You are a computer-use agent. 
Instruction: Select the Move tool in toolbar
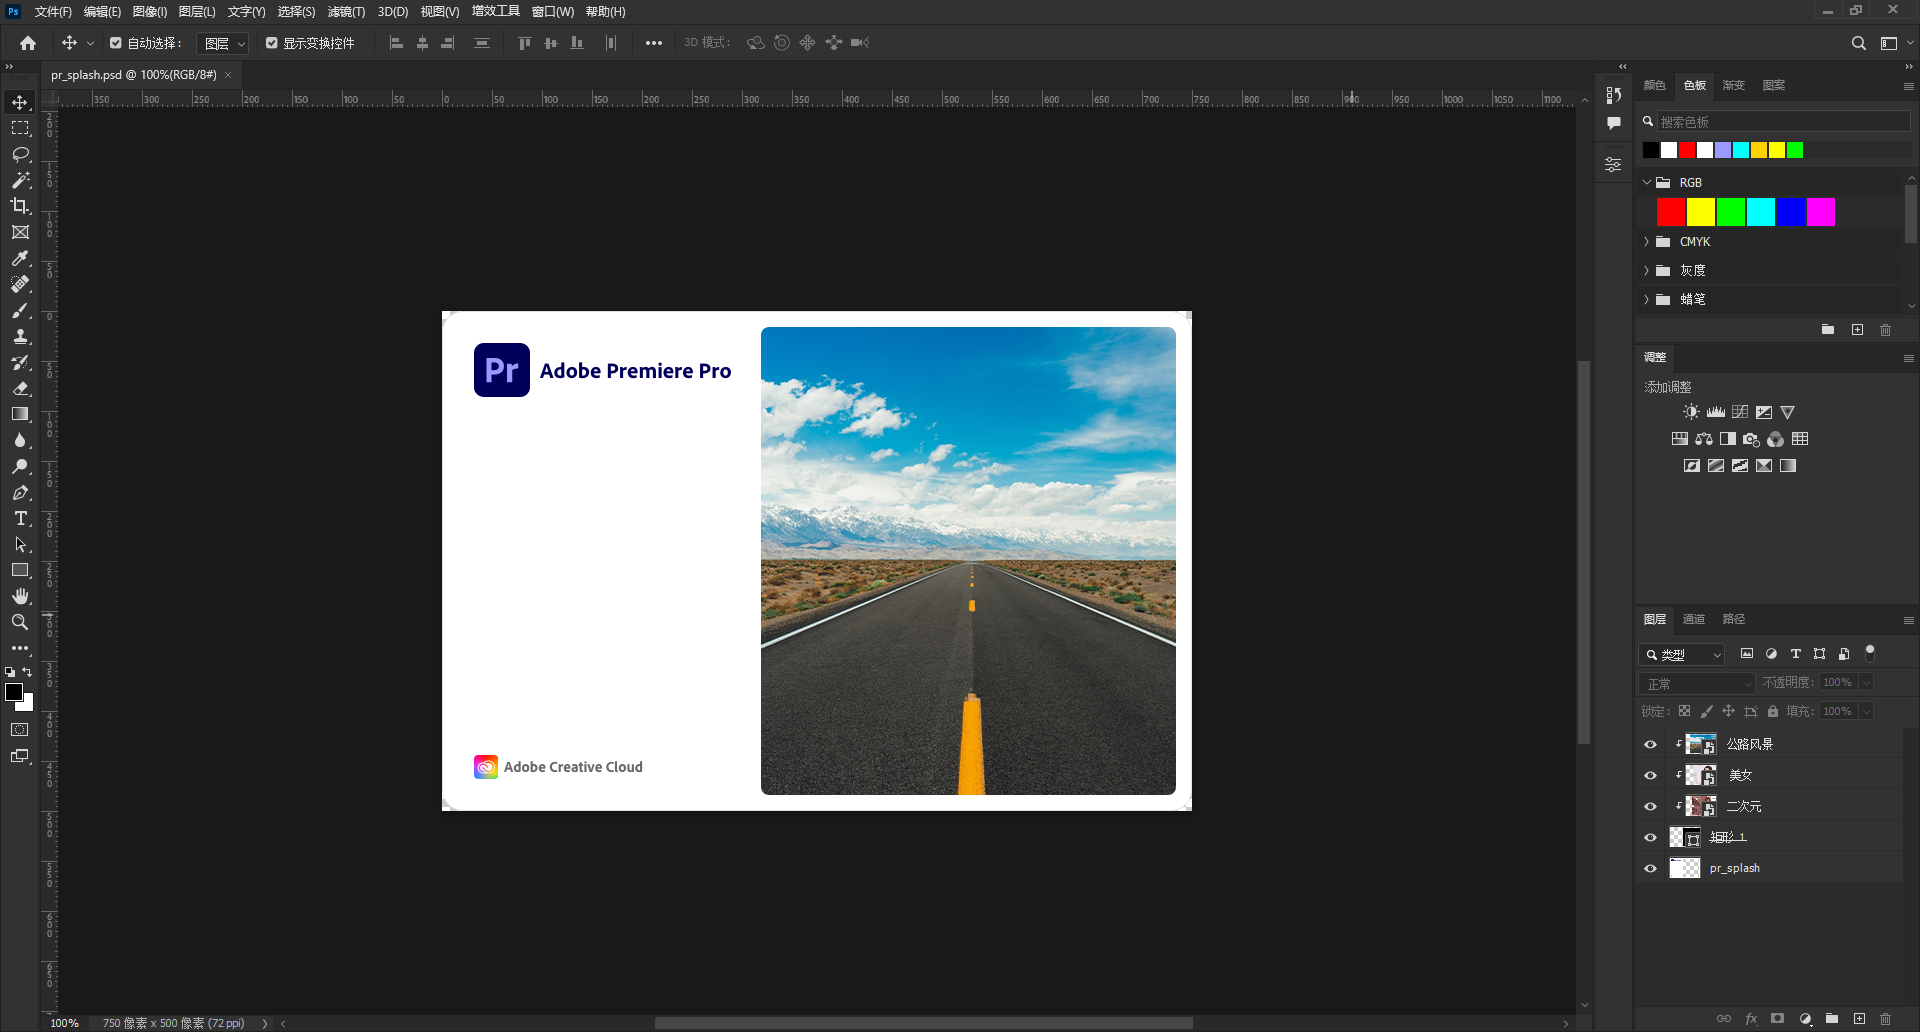tap(20, 102)
